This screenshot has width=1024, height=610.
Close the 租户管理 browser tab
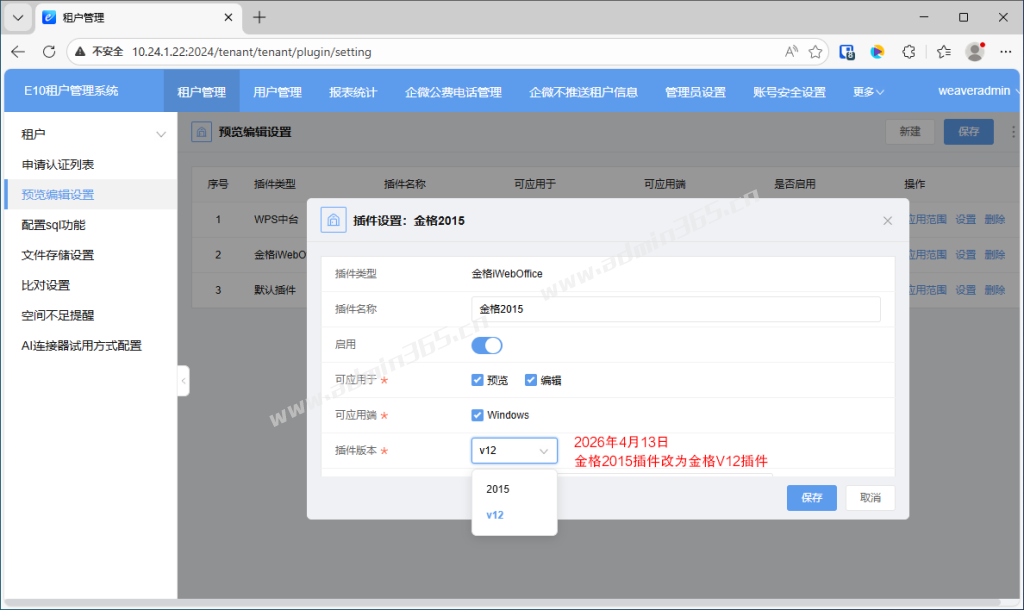(228, 18)
